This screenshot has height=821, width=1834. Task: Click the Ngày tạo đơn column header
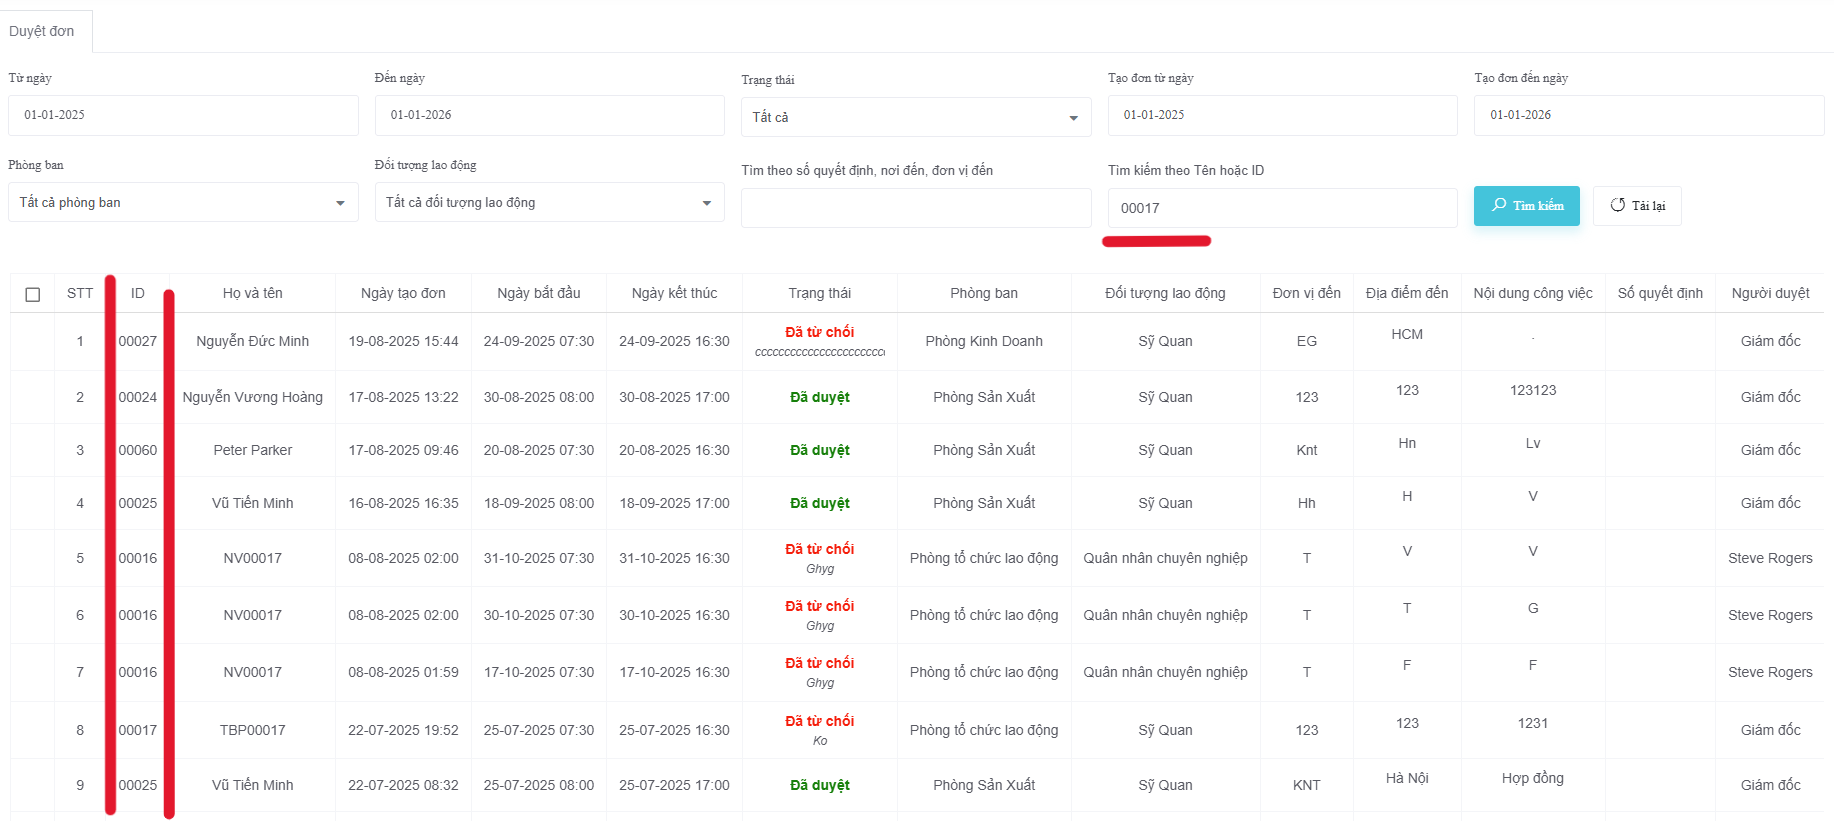coord(403,293)
